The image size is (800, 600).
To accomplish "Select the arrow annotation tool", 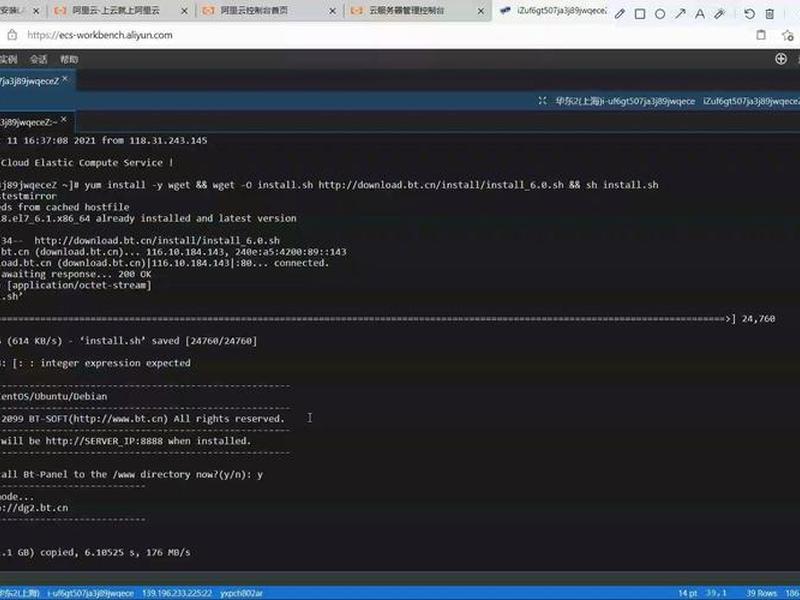I will click(680, 14).
